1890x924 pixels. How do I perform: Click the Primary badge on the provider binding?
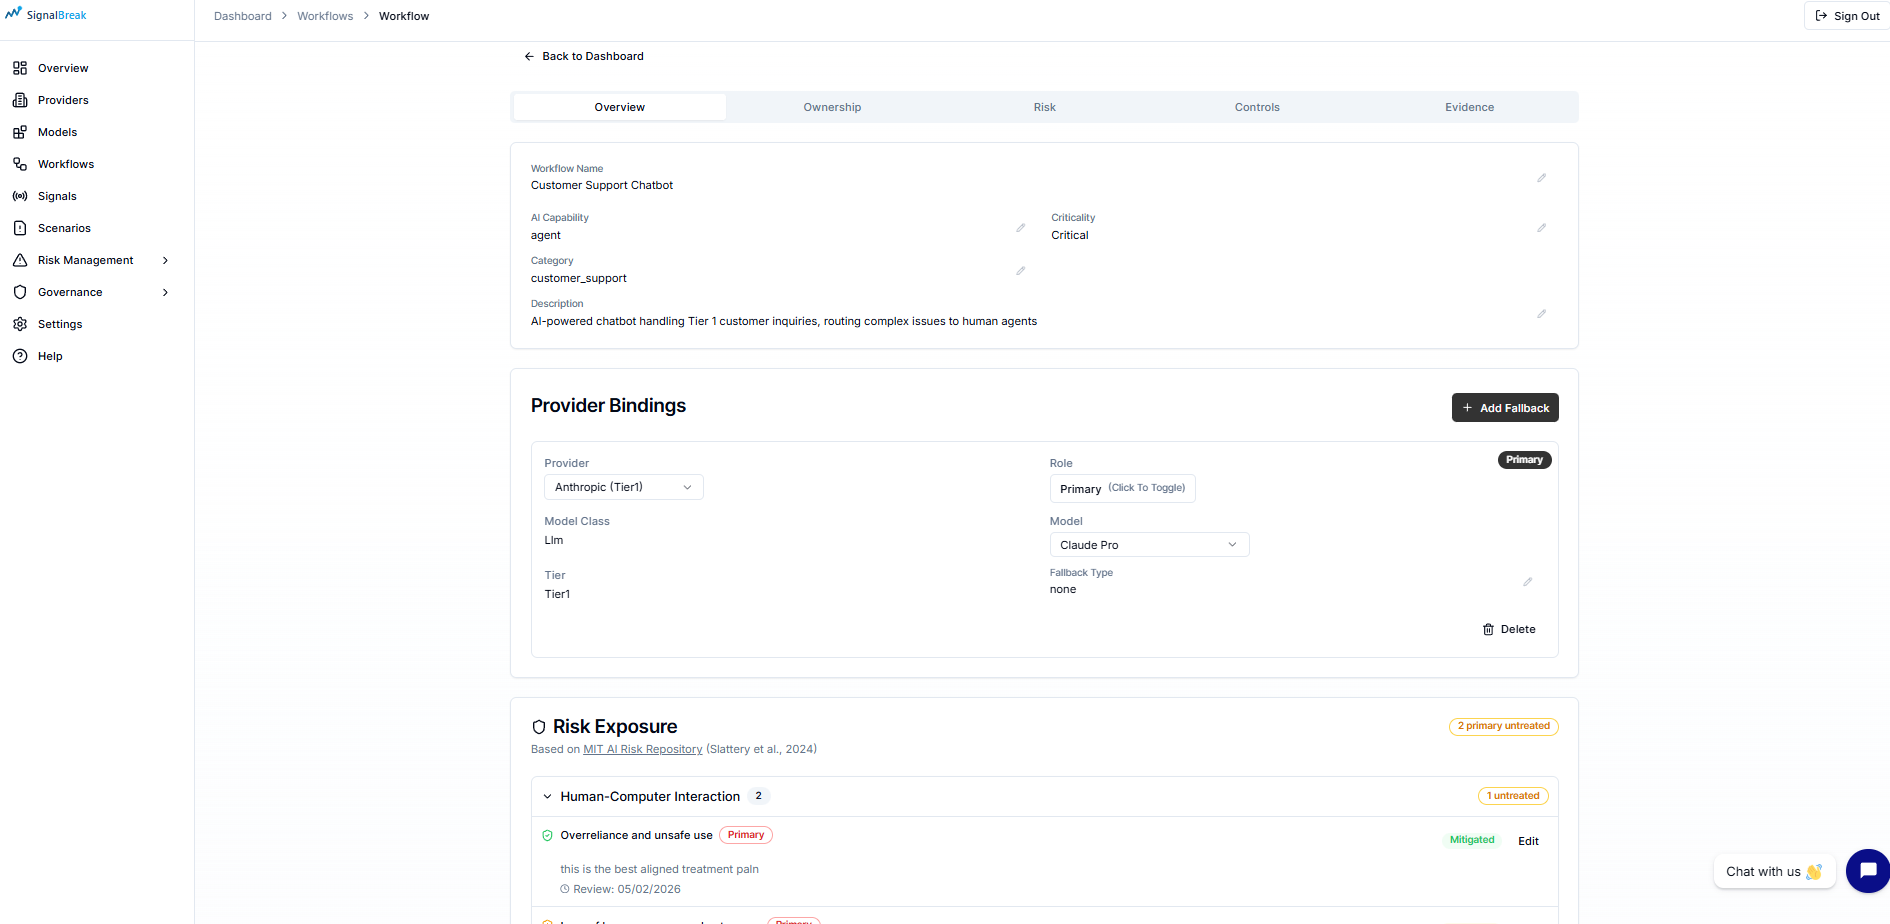[x=1524, y=459]
